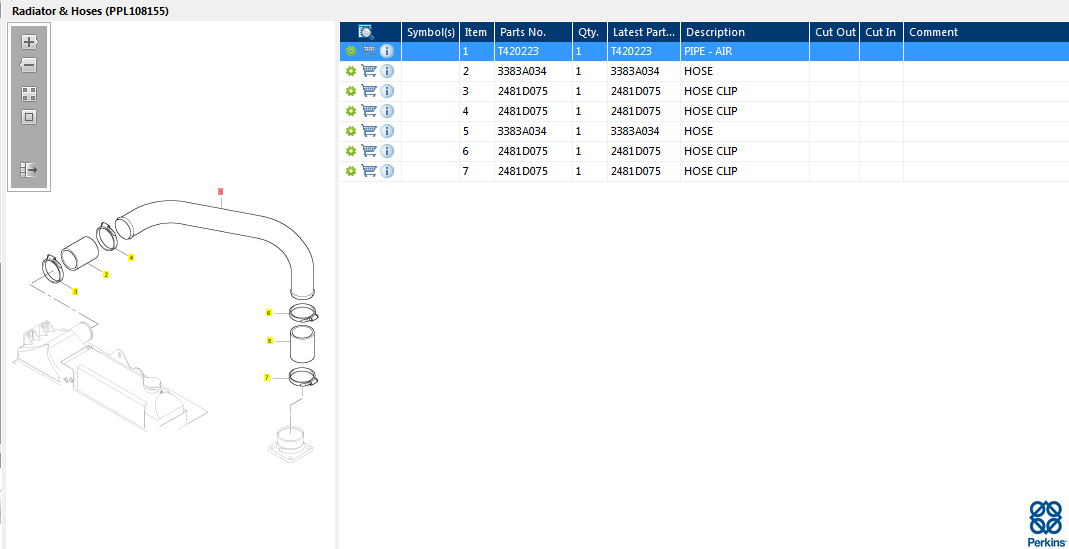Viewport: 1069px width, 549px height.
Task: Click the Cut In column header
Action: pos(882,32)
